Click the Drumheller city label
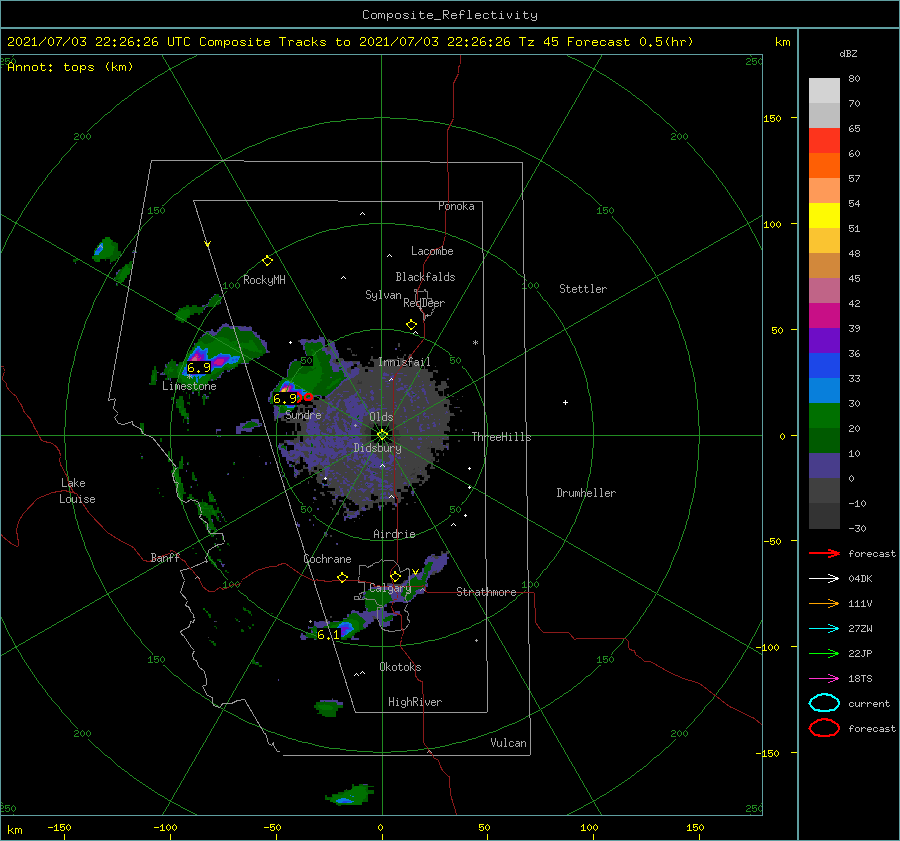Image resolution: width=900 pixels, height=841 pixels. tap(586, 493)
